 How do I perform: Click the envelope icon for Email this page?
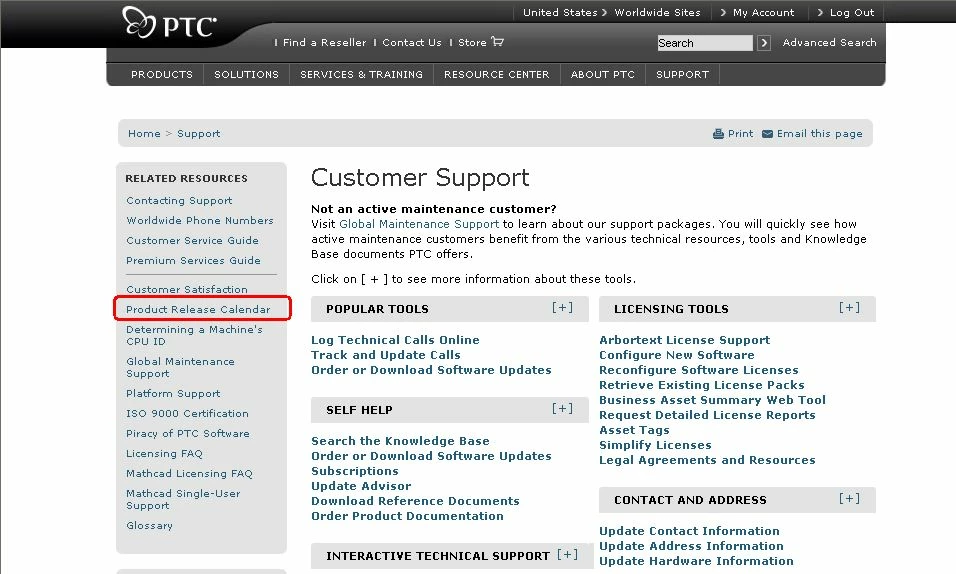(x=767, y=134)
